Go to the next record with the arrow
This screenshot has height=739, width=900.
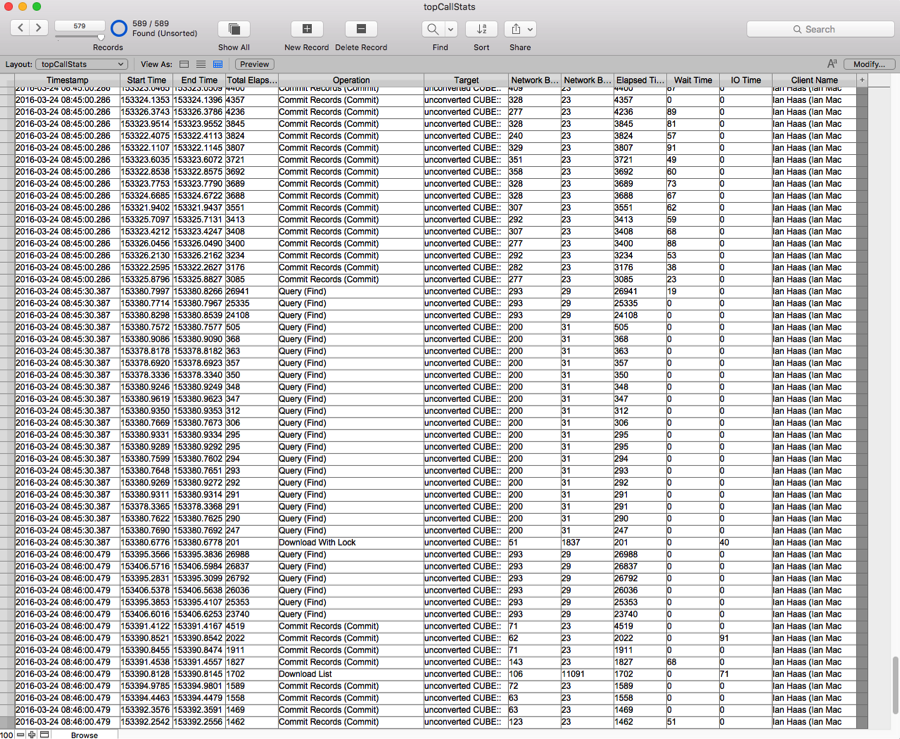pos(38,28)
